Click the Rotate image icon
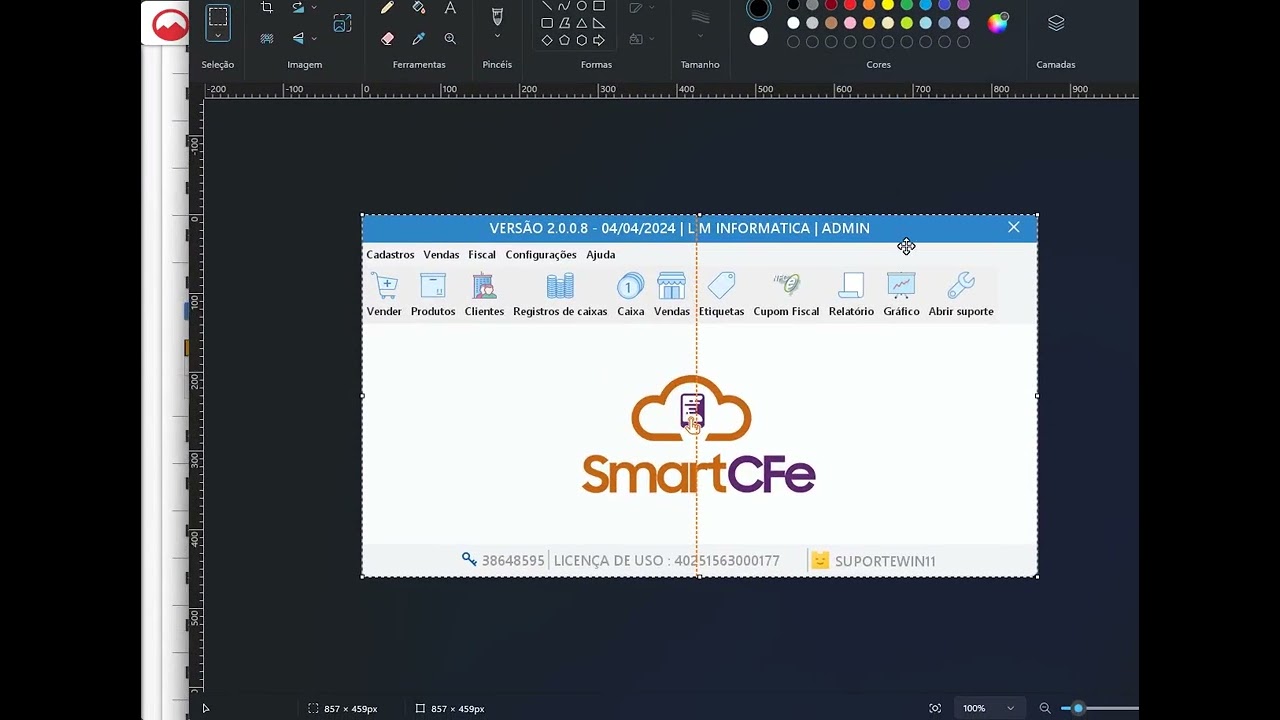 [298, 8]
